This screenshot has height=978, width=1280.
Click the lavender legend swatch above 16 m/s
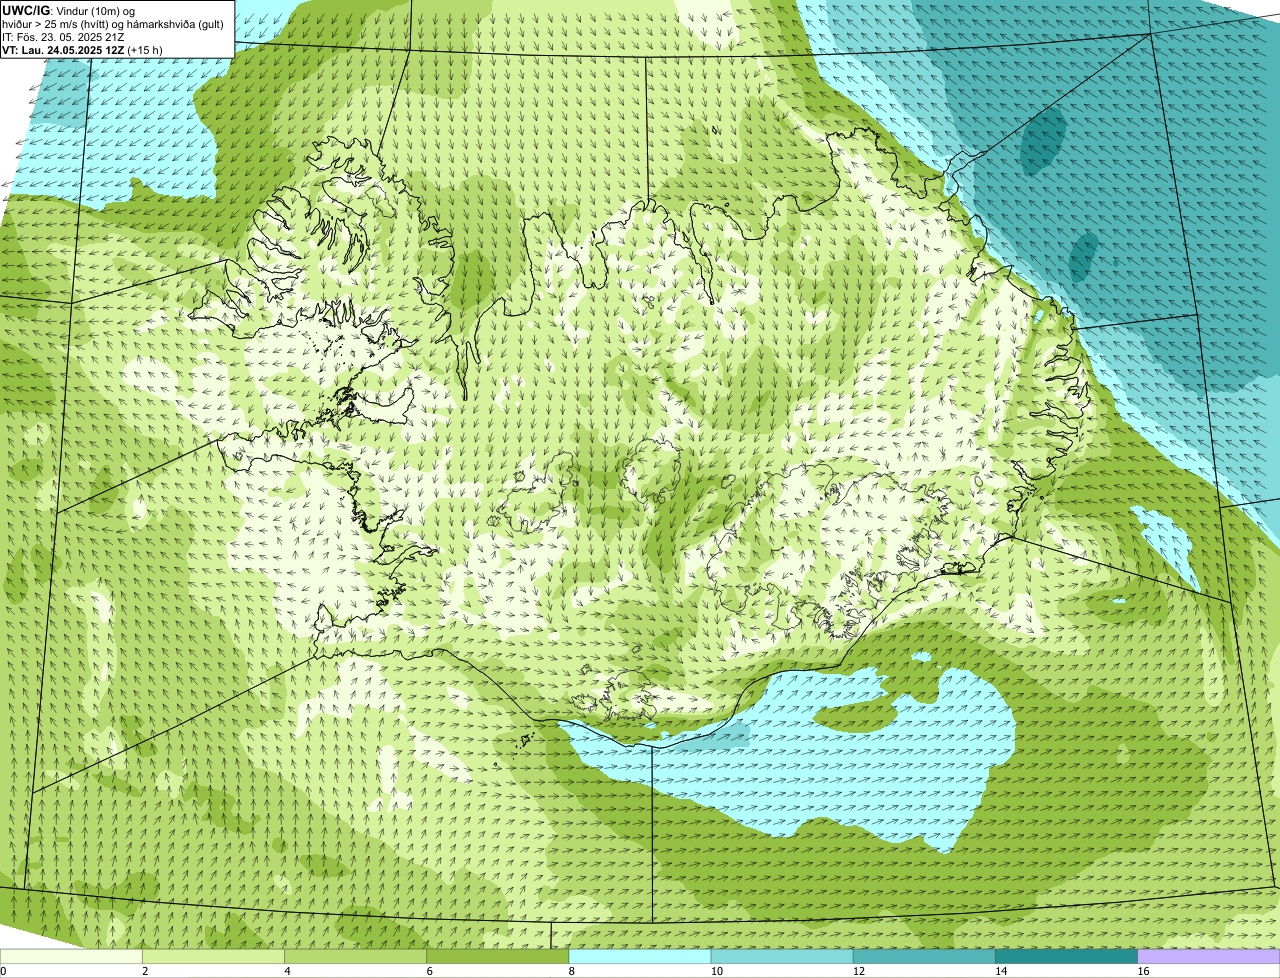tap(1209, 957)
